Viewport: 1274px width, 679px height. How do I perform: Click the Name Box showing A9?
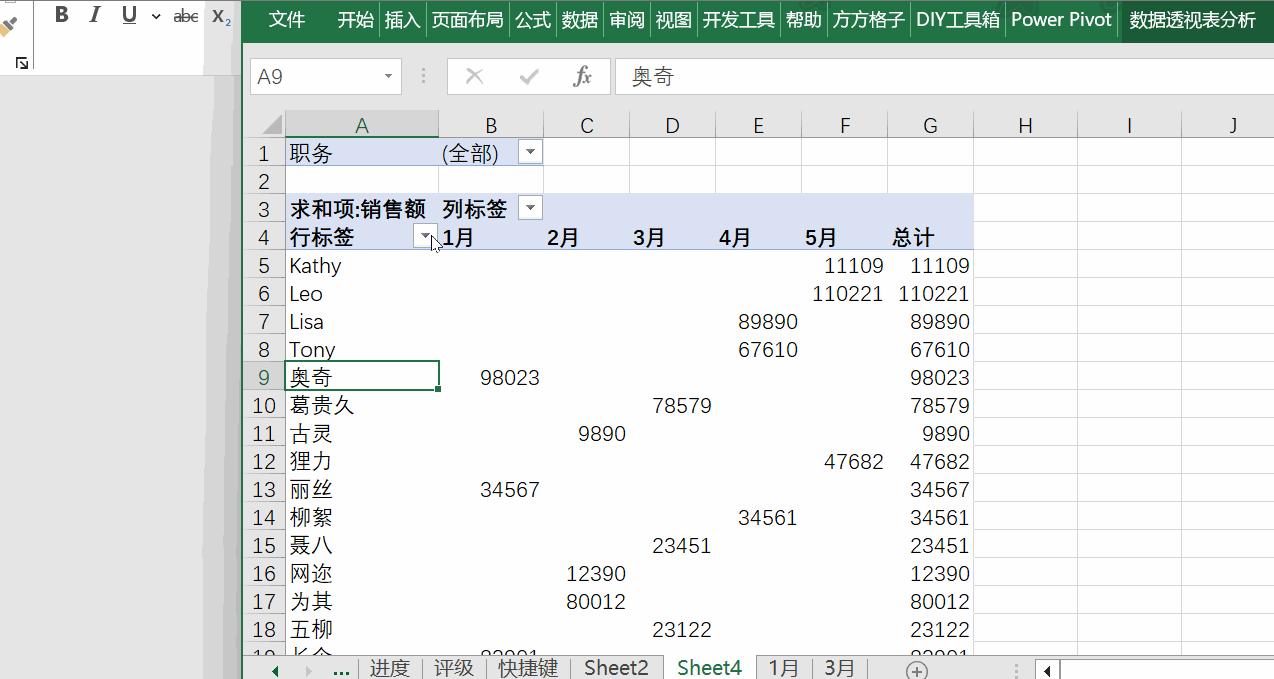[317, 75]
